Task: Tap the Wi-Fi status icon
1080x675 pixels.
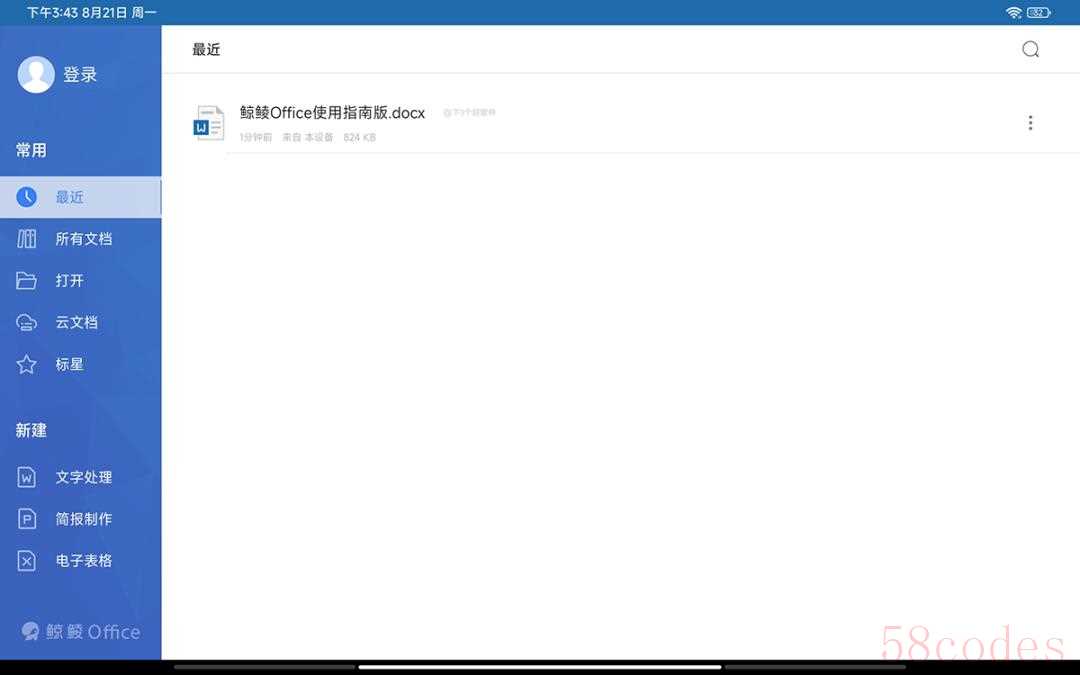Action: pos(1013,12)
